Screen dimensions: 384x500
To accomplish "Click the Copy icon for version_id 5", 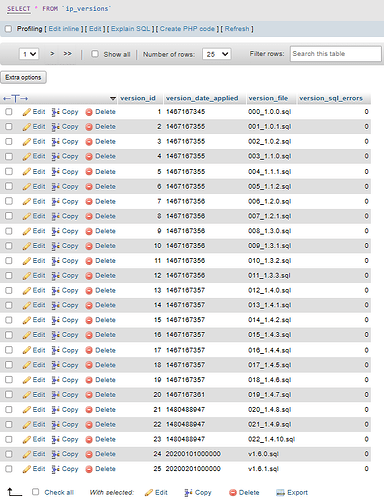I will pos(56,172).
